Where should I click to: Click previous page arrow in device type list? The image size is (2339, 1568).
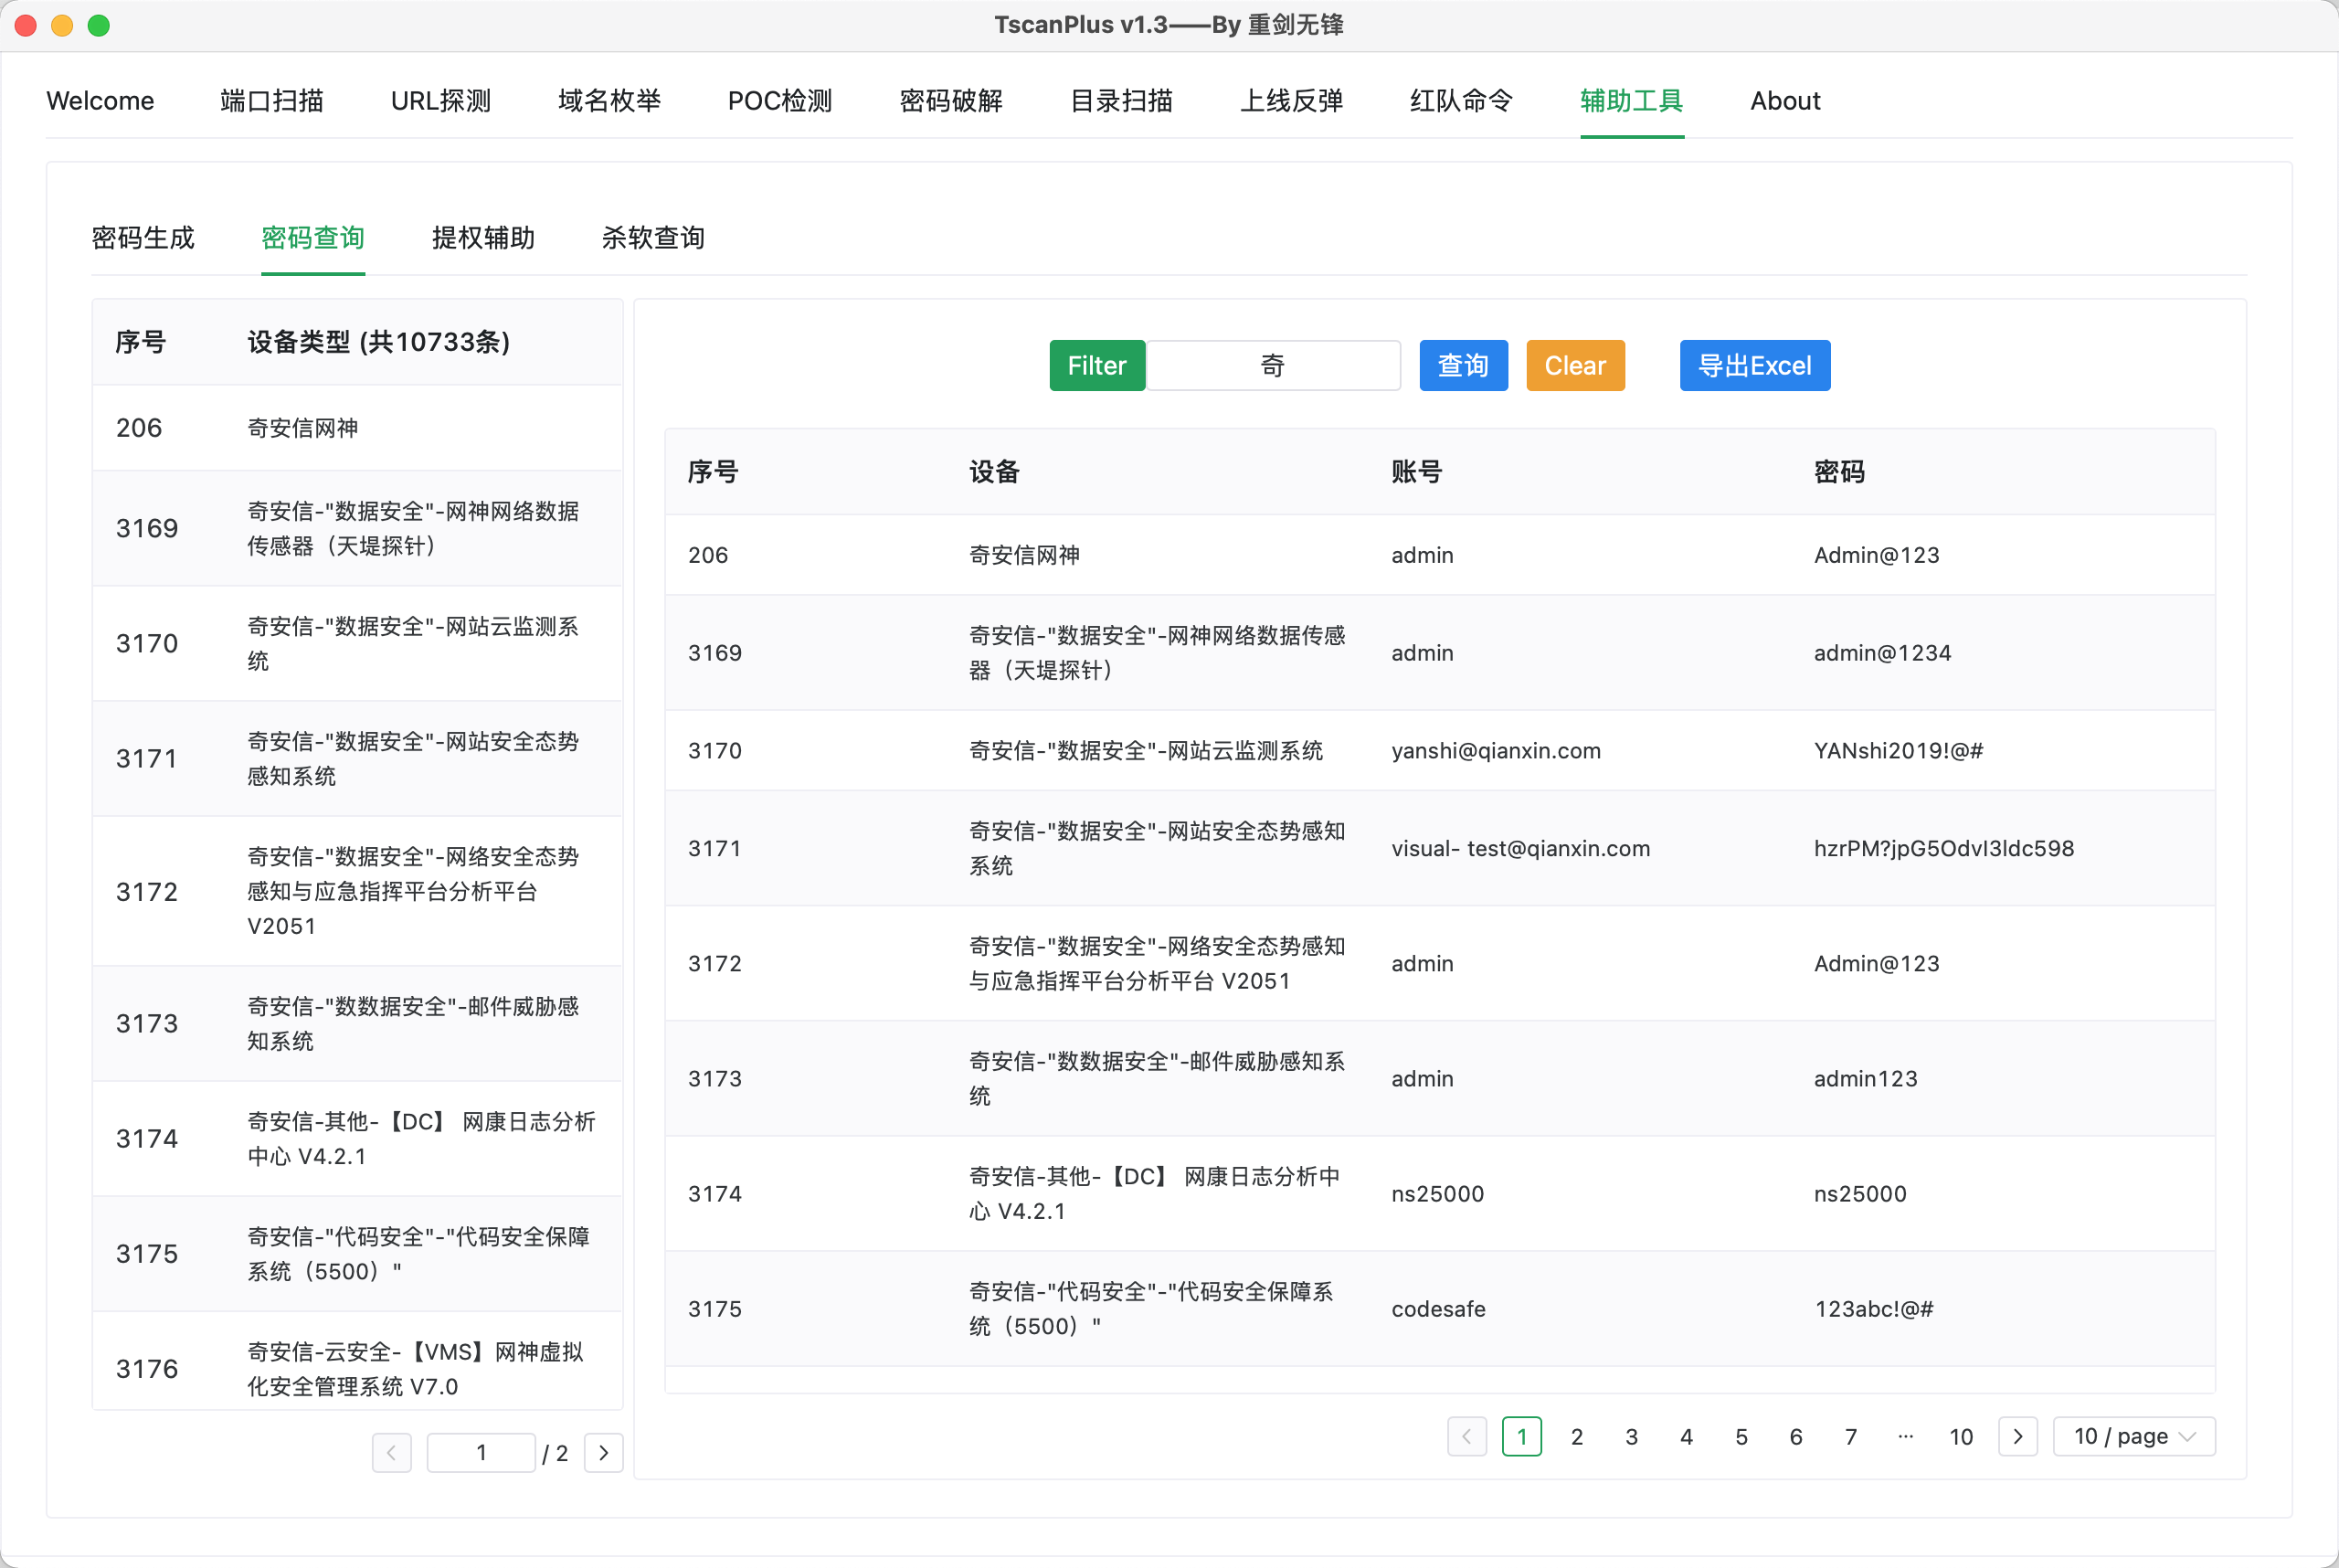391,1452
